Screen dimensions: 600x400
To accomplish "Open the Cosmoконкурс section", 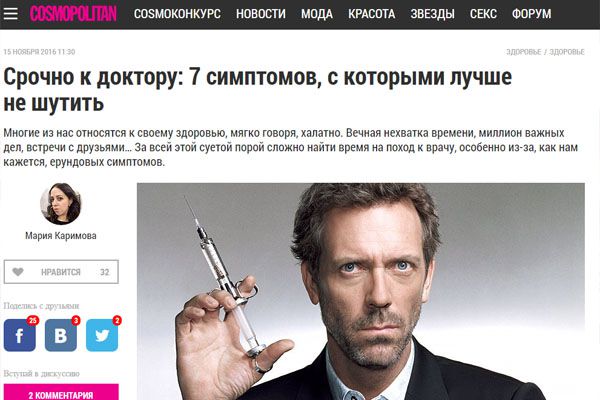I will pos(177,14).
